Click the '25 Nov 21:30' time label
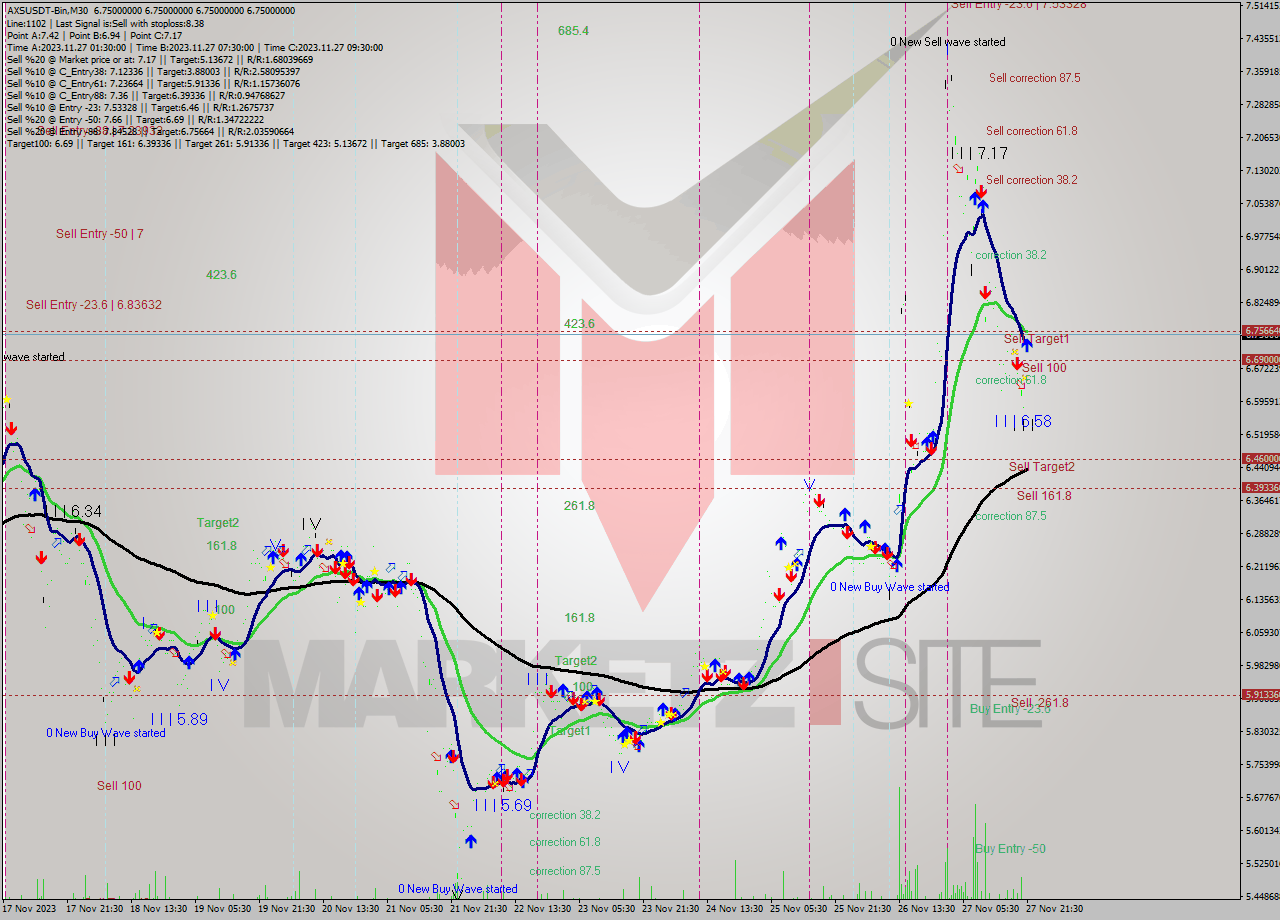Screen dimensions: 1280x920 [x=863, y=909]
